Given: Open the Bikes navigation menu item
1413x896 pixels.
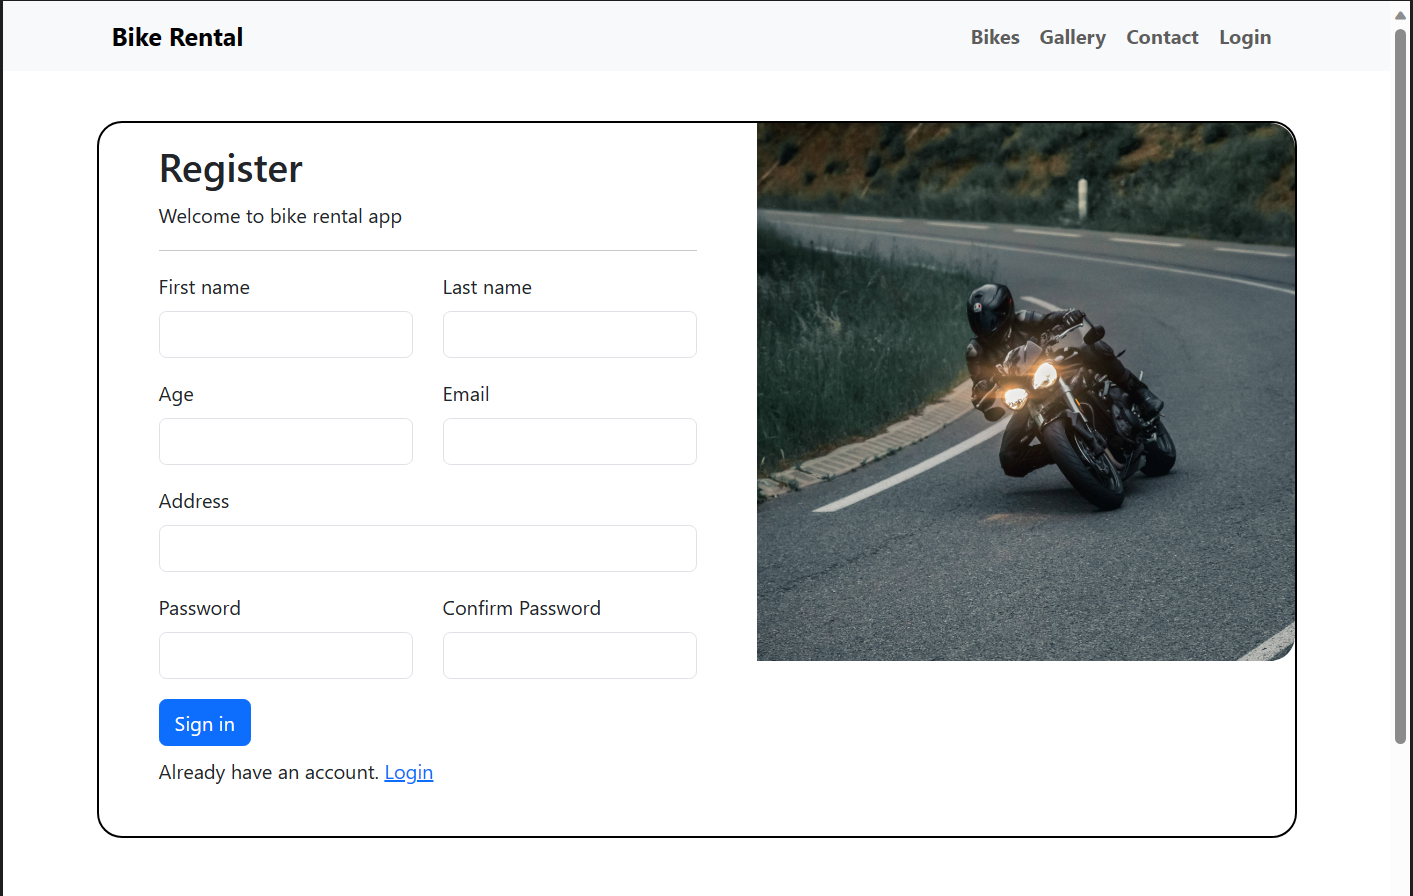Looking at the screenshot, I should [995, 37].
